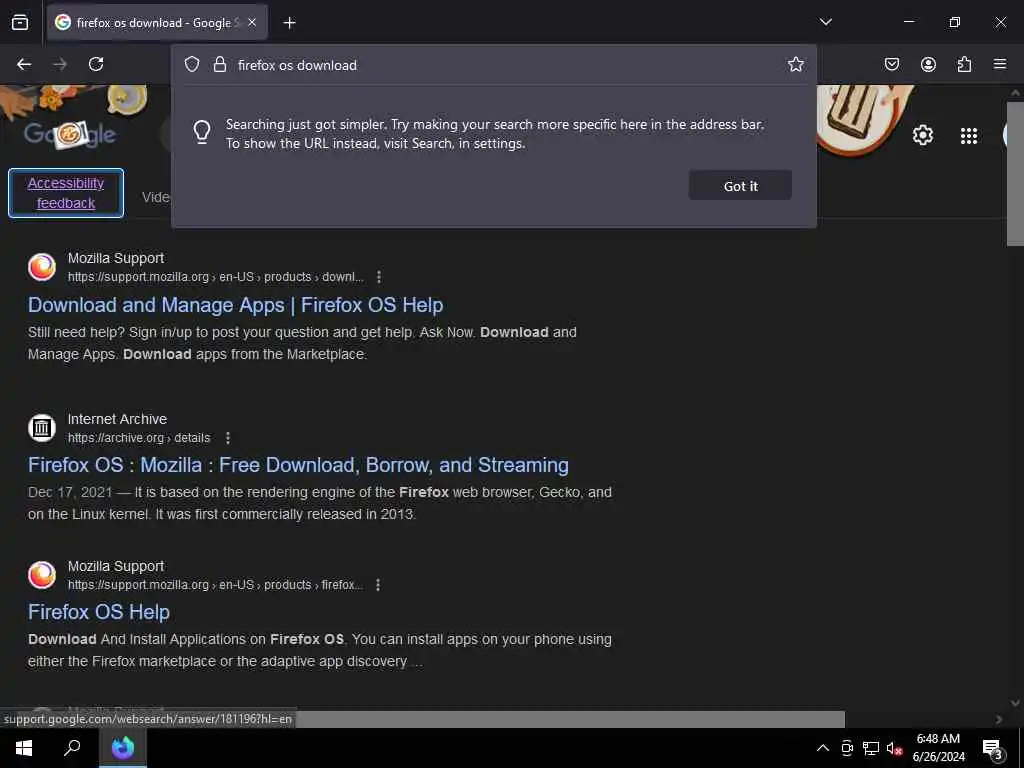Open Save to Pocket icon
The image size is (1024, 768).
[x=891, y=64]
